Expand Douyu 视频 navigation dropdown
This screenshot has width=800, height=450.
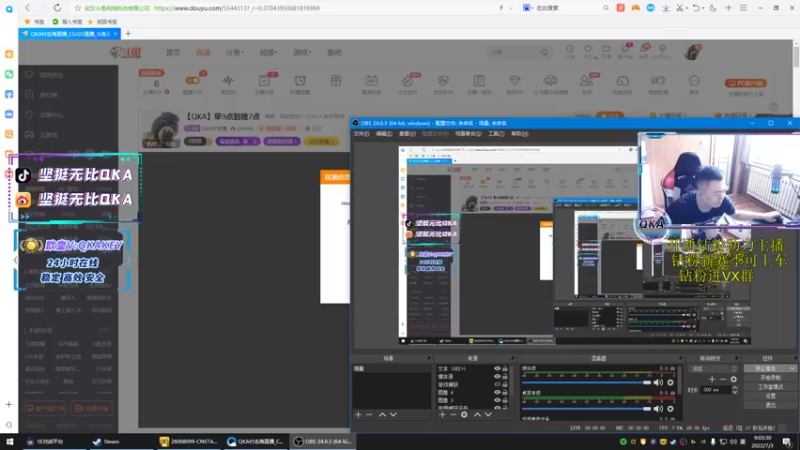(268, 52)
